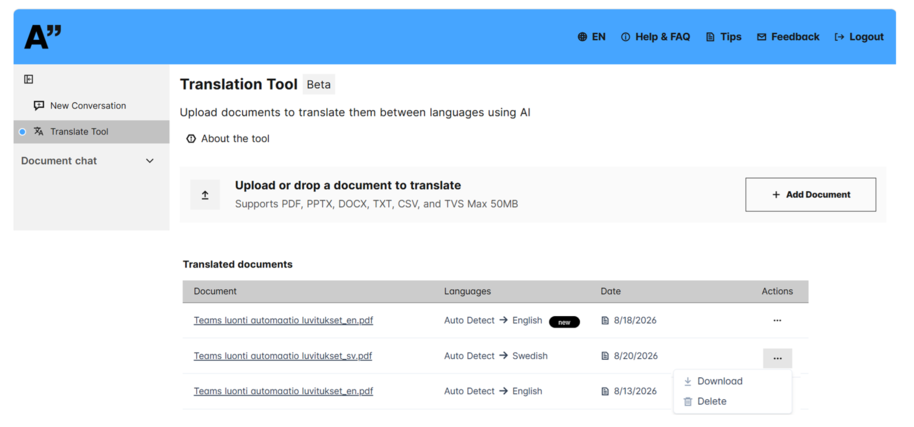The width and height of the screenshot is (914, 427).
Task: Open the Feedback link
Action: click(x=788, y=37)
